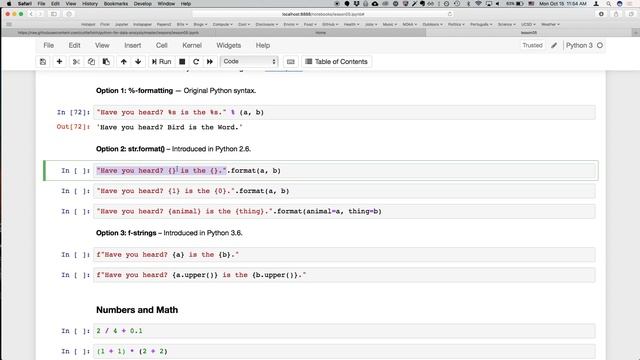Open the notebook File menu

(x=49, y=45)
